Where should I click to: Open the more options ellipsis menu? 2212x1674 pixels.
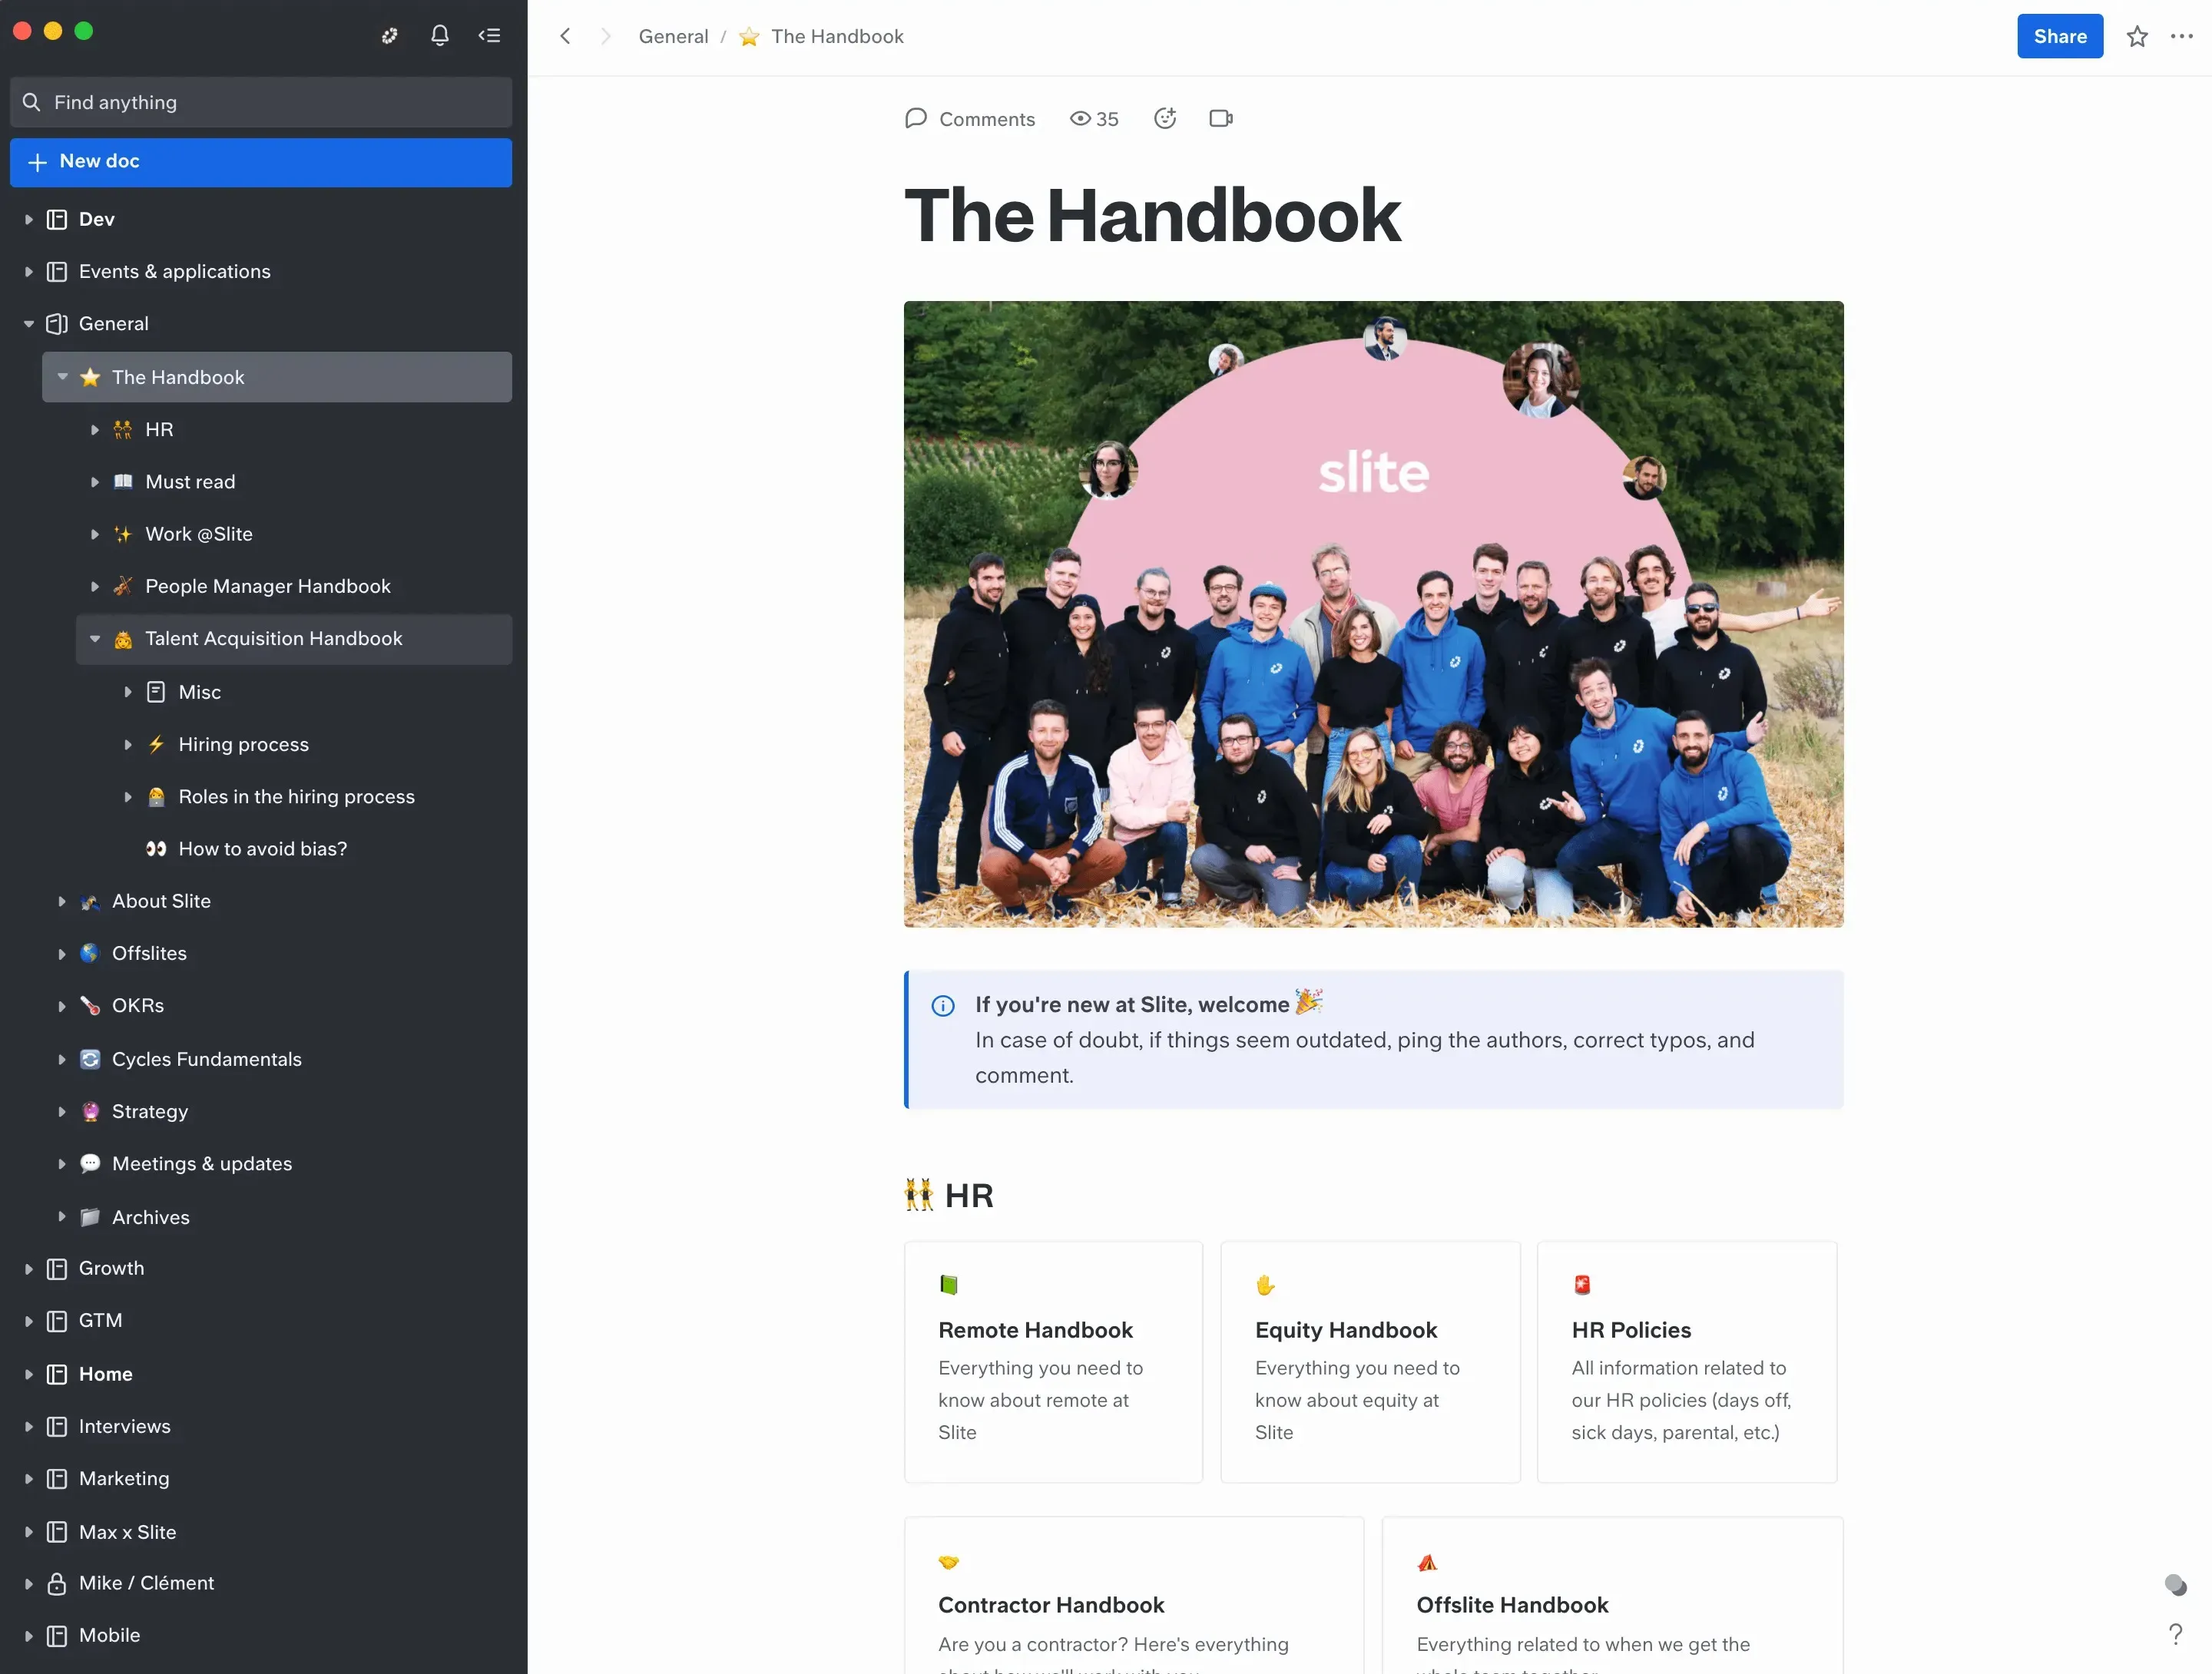[x=2181, y=37]
